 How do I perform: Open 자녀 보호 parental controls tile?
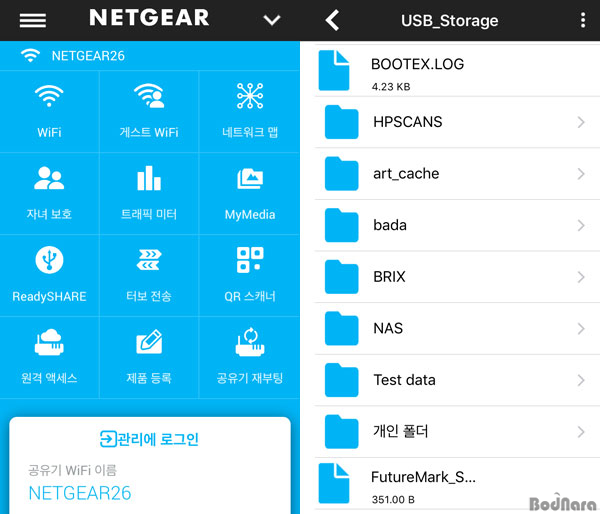click(49, 194)
